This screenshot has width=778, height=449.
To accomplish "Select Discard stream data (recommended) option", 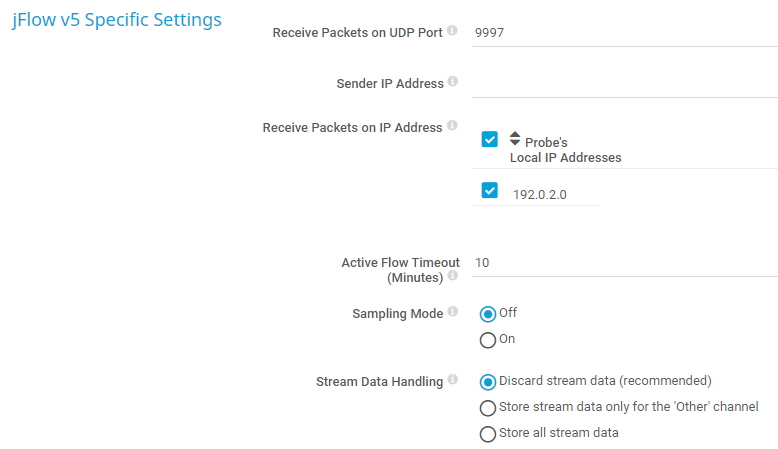I will (488, 381).
